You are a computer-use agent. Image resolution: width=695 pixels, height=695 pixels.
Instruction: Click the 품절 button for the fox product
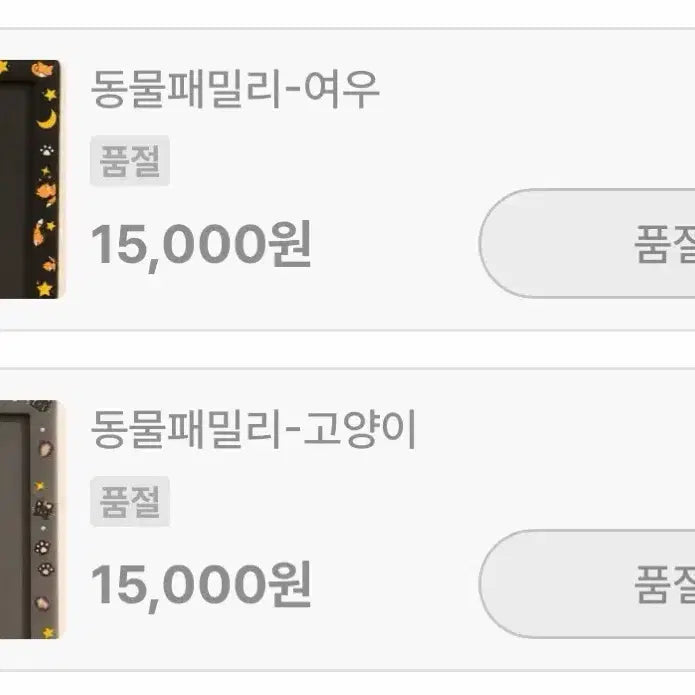pos(587,243)
